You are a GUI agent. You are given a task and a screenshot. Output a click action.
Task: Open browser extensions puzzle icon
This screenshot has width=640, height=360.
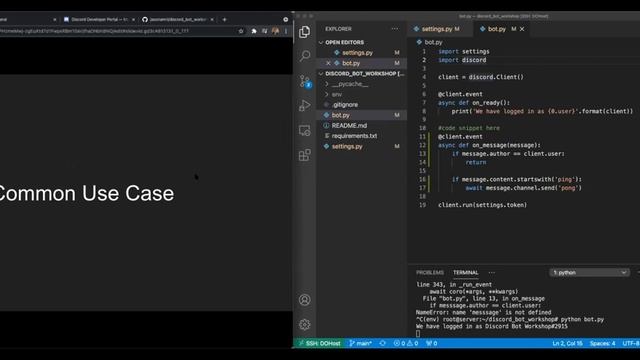pyautogui.click(x=254, y=31)
